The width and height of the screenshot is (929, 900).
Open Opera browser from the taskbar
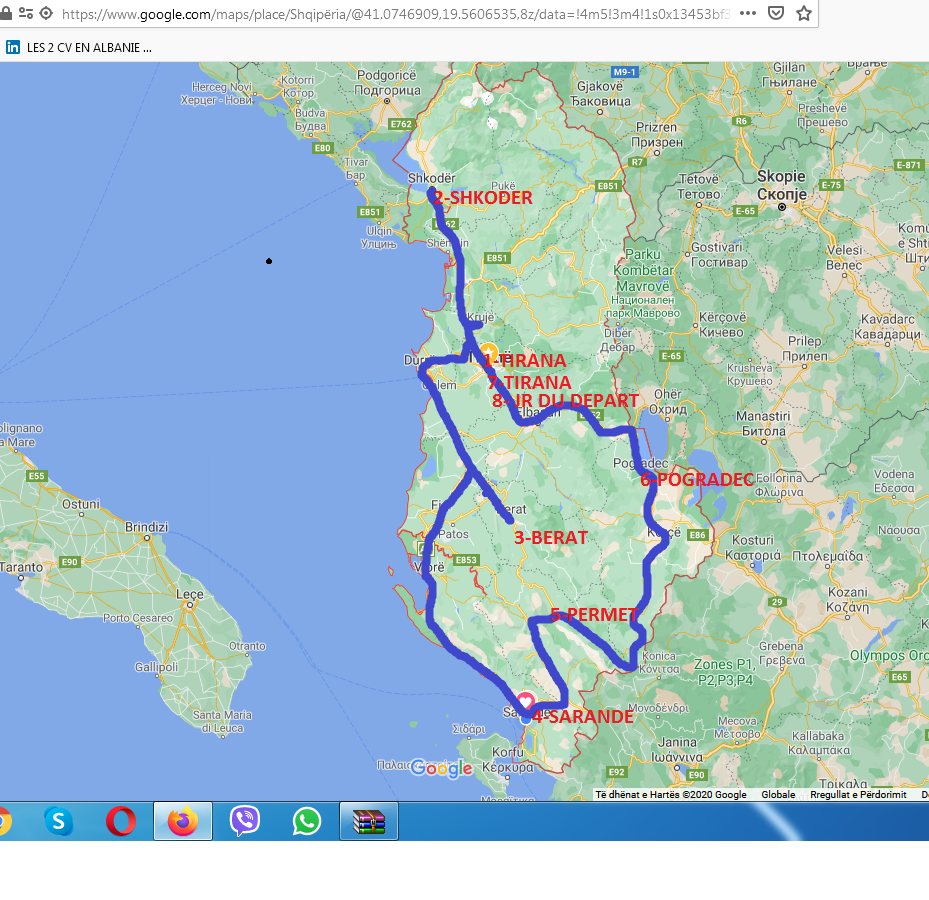tap(121, 821)
